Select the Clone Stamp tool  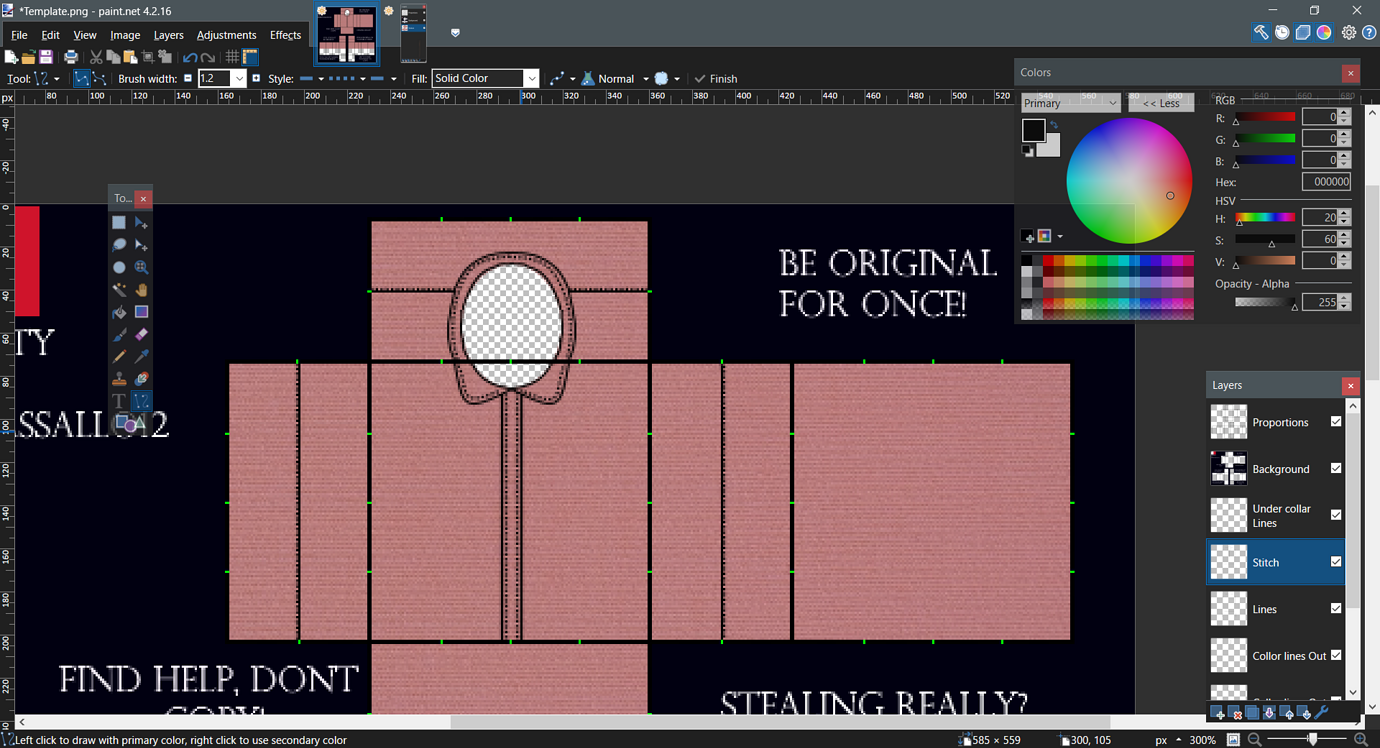pos(118,378)
